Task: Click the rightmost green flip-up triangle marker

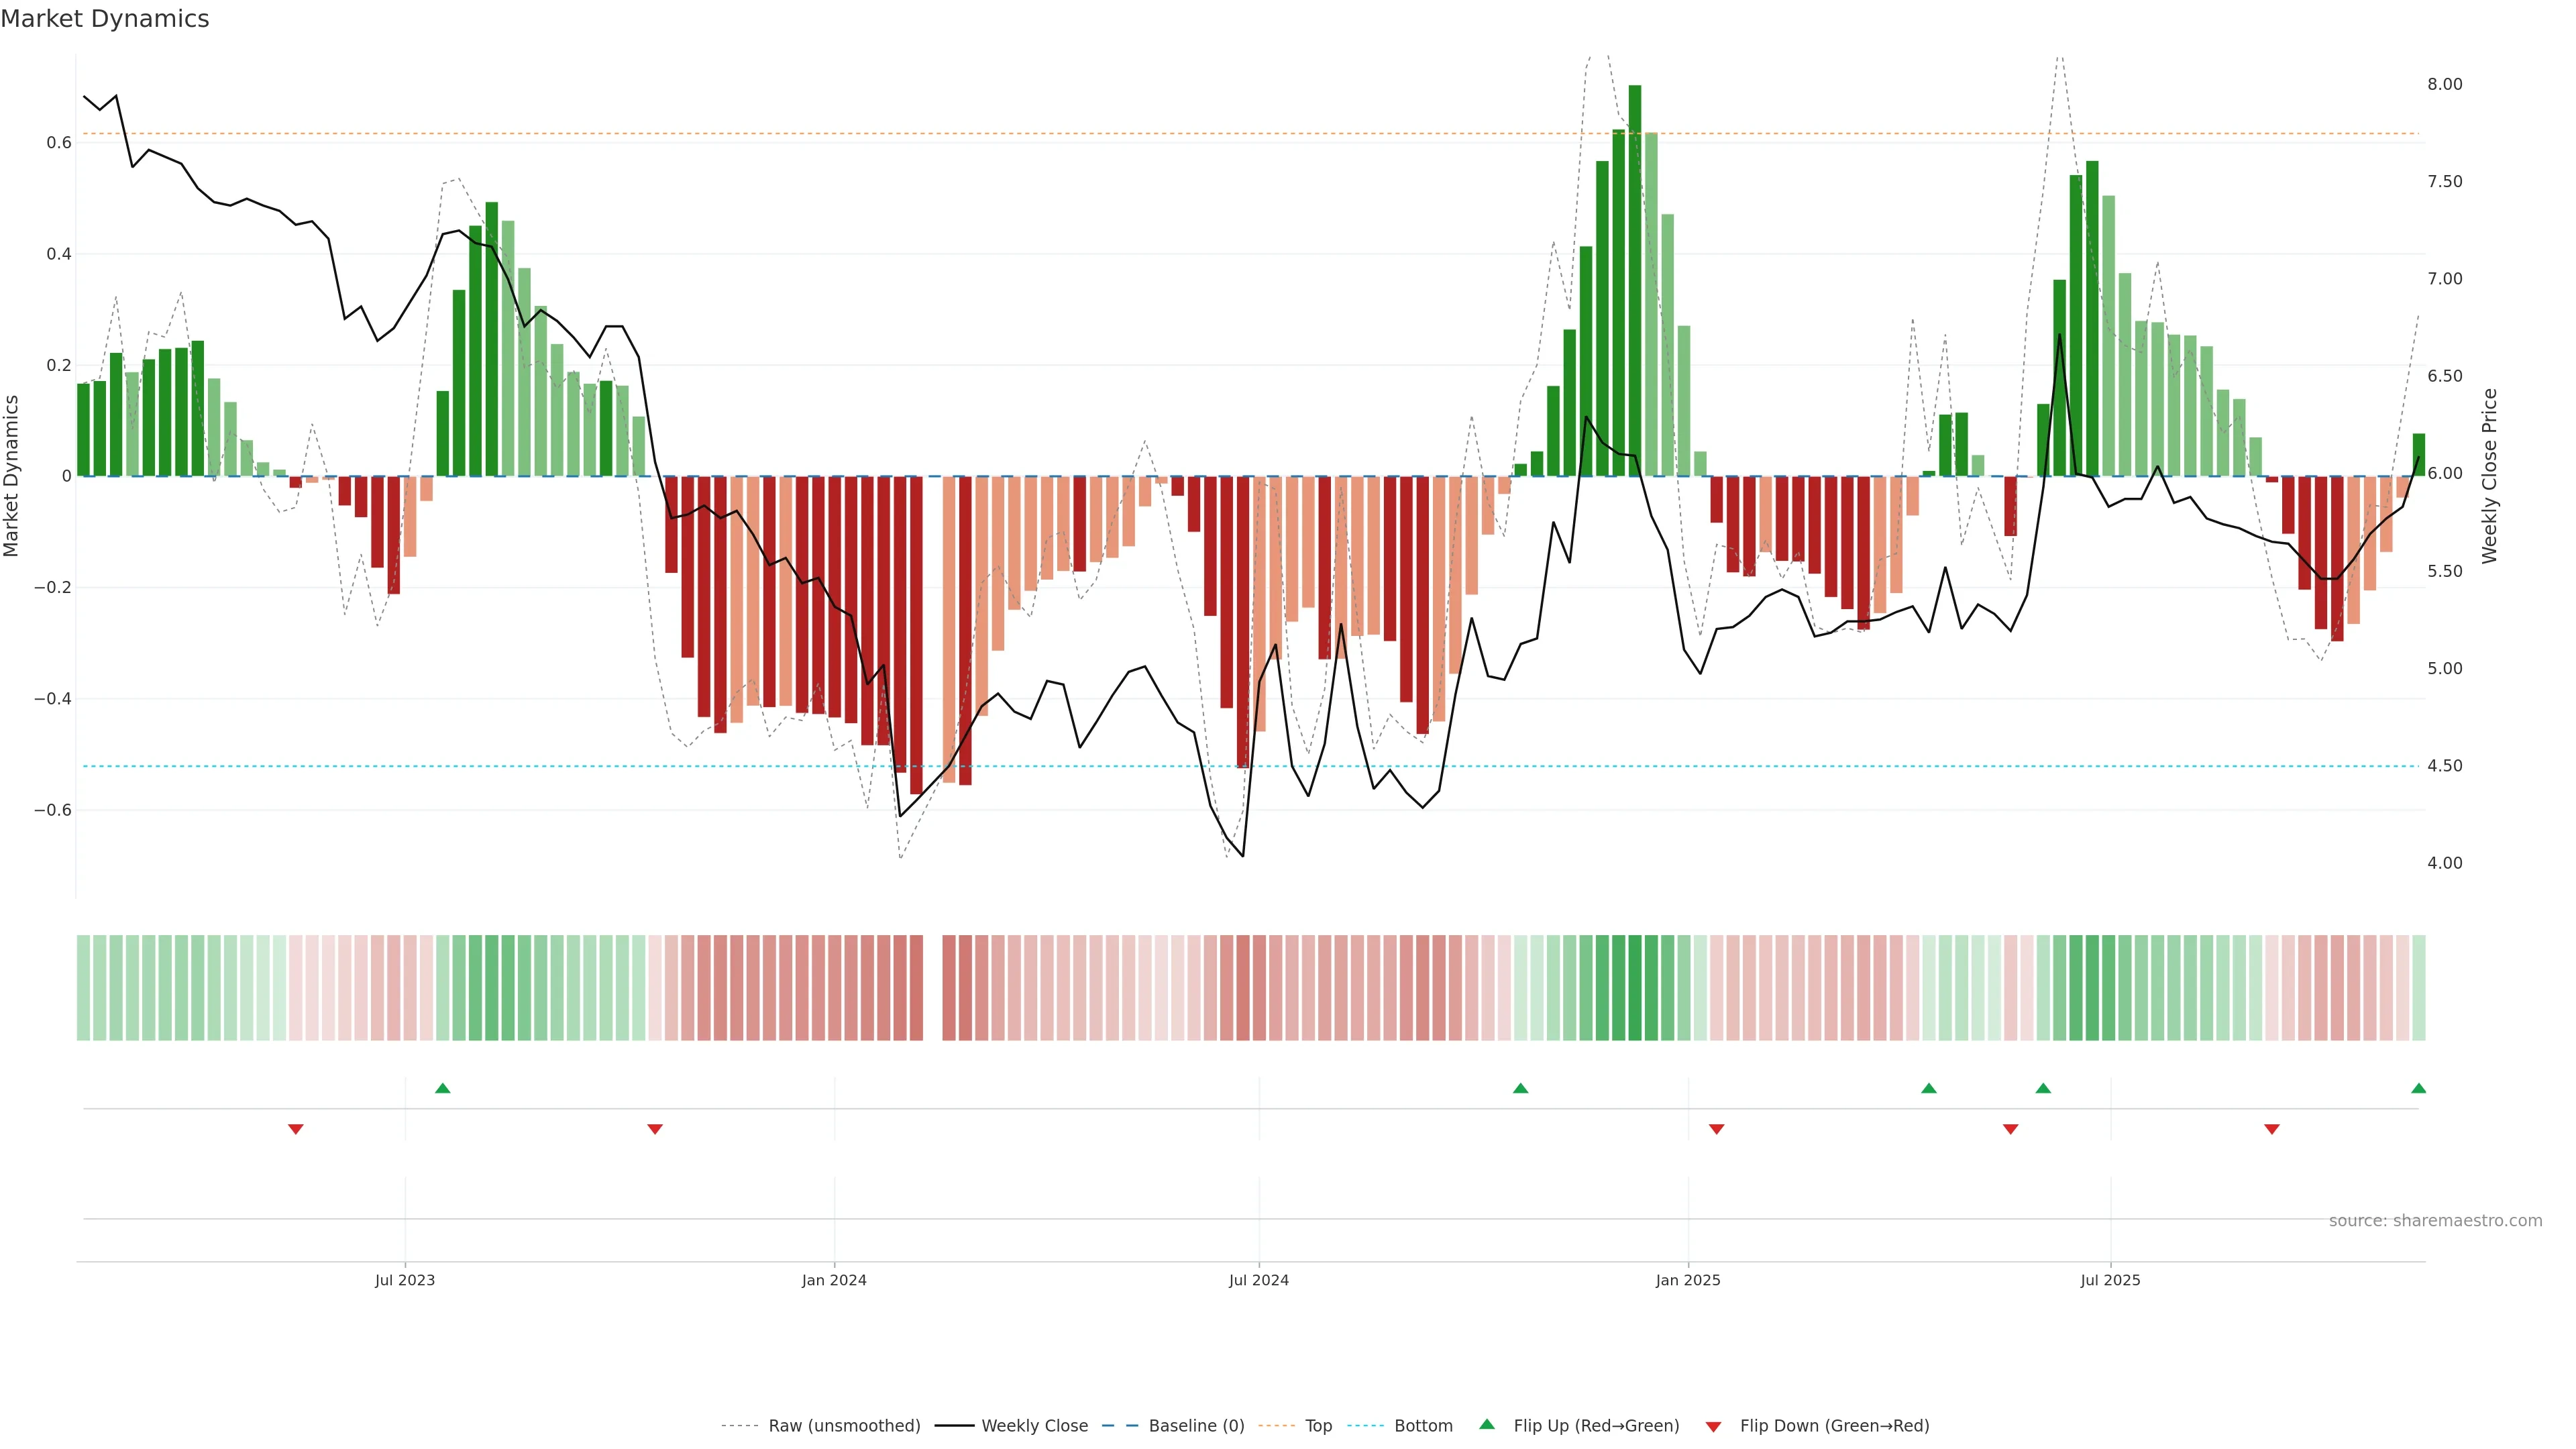Action: pyautogui.click(x=2418, y=1088)
